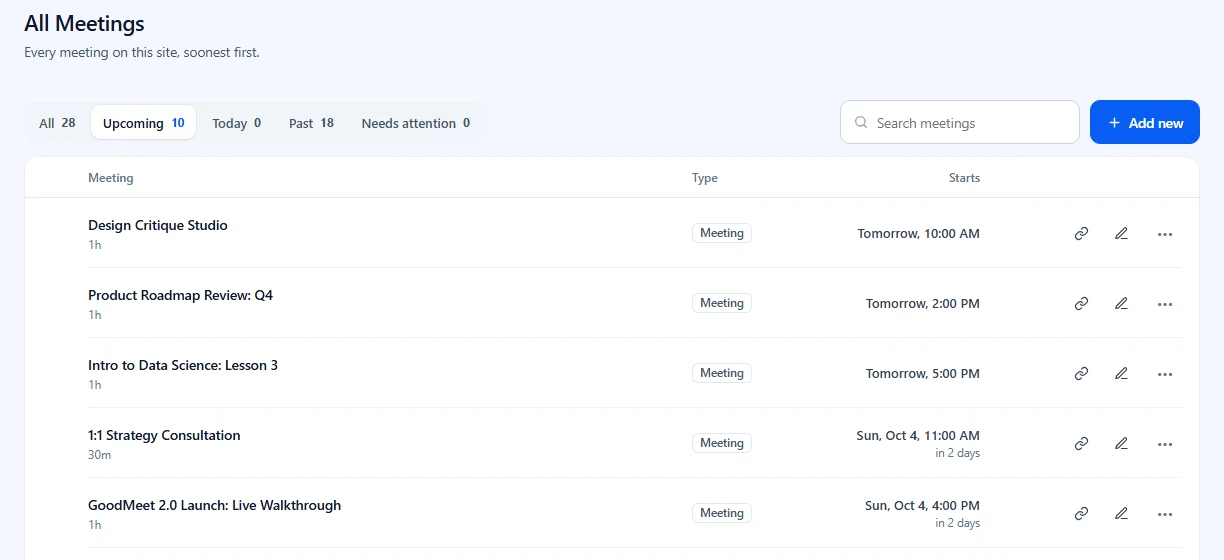Image resolution: width=1224 pixels, height=560 pixels.
Task: Focus the Search meetings field
Action: 960,122
